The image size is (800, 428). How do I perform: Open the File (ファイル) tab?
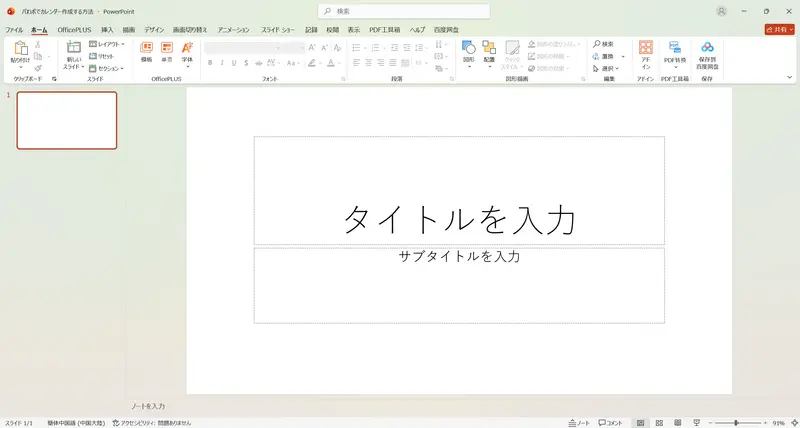(14, 30)
